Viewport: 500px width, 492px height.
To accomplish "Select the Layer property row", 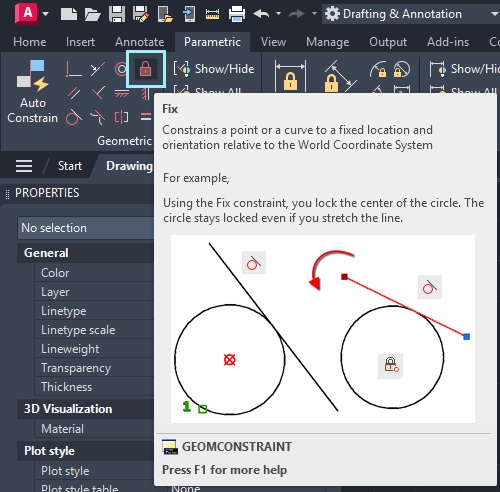I will [x=95, y=292].
